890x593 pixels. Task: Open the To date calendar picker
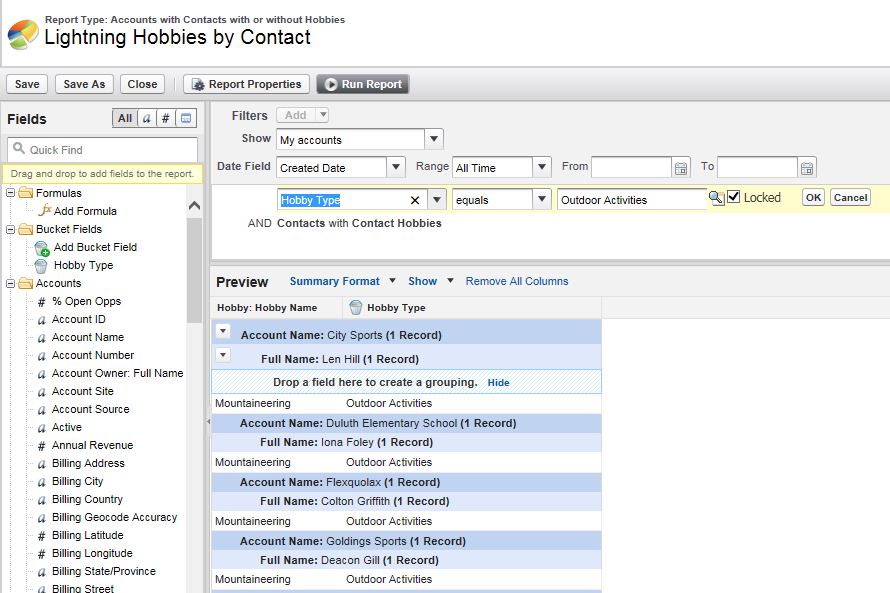(807, 168)
